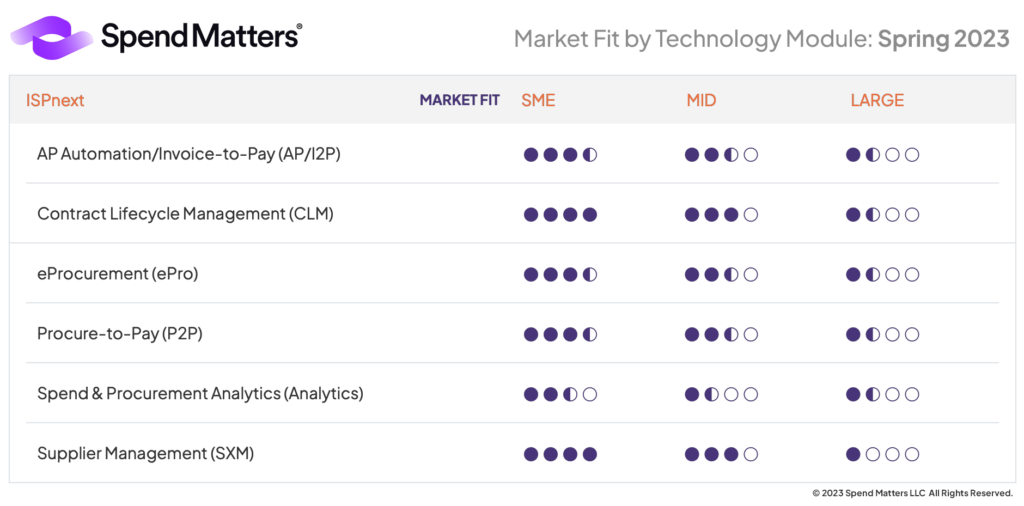This screenshot has width=1024, height=506.
Task: Click the Supplier Management LARGE rating dots
Action: click(882, 454)
